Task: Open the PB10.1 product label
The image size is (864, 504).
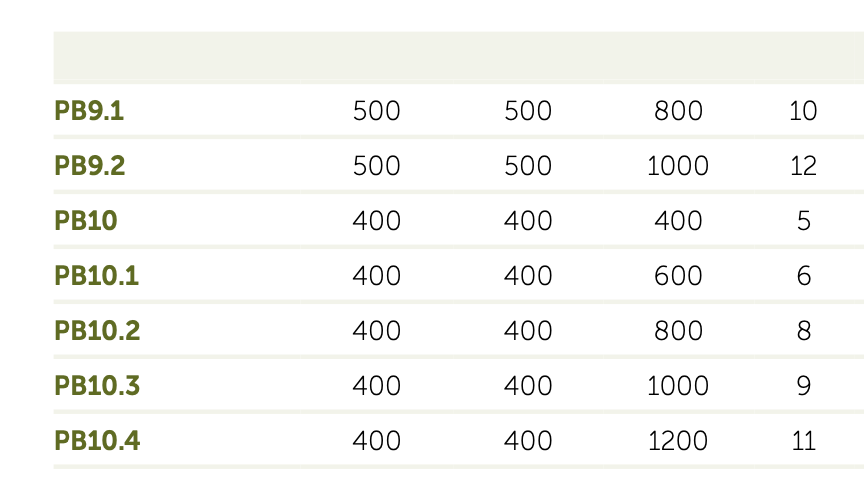Action: (x=97, y=275)
